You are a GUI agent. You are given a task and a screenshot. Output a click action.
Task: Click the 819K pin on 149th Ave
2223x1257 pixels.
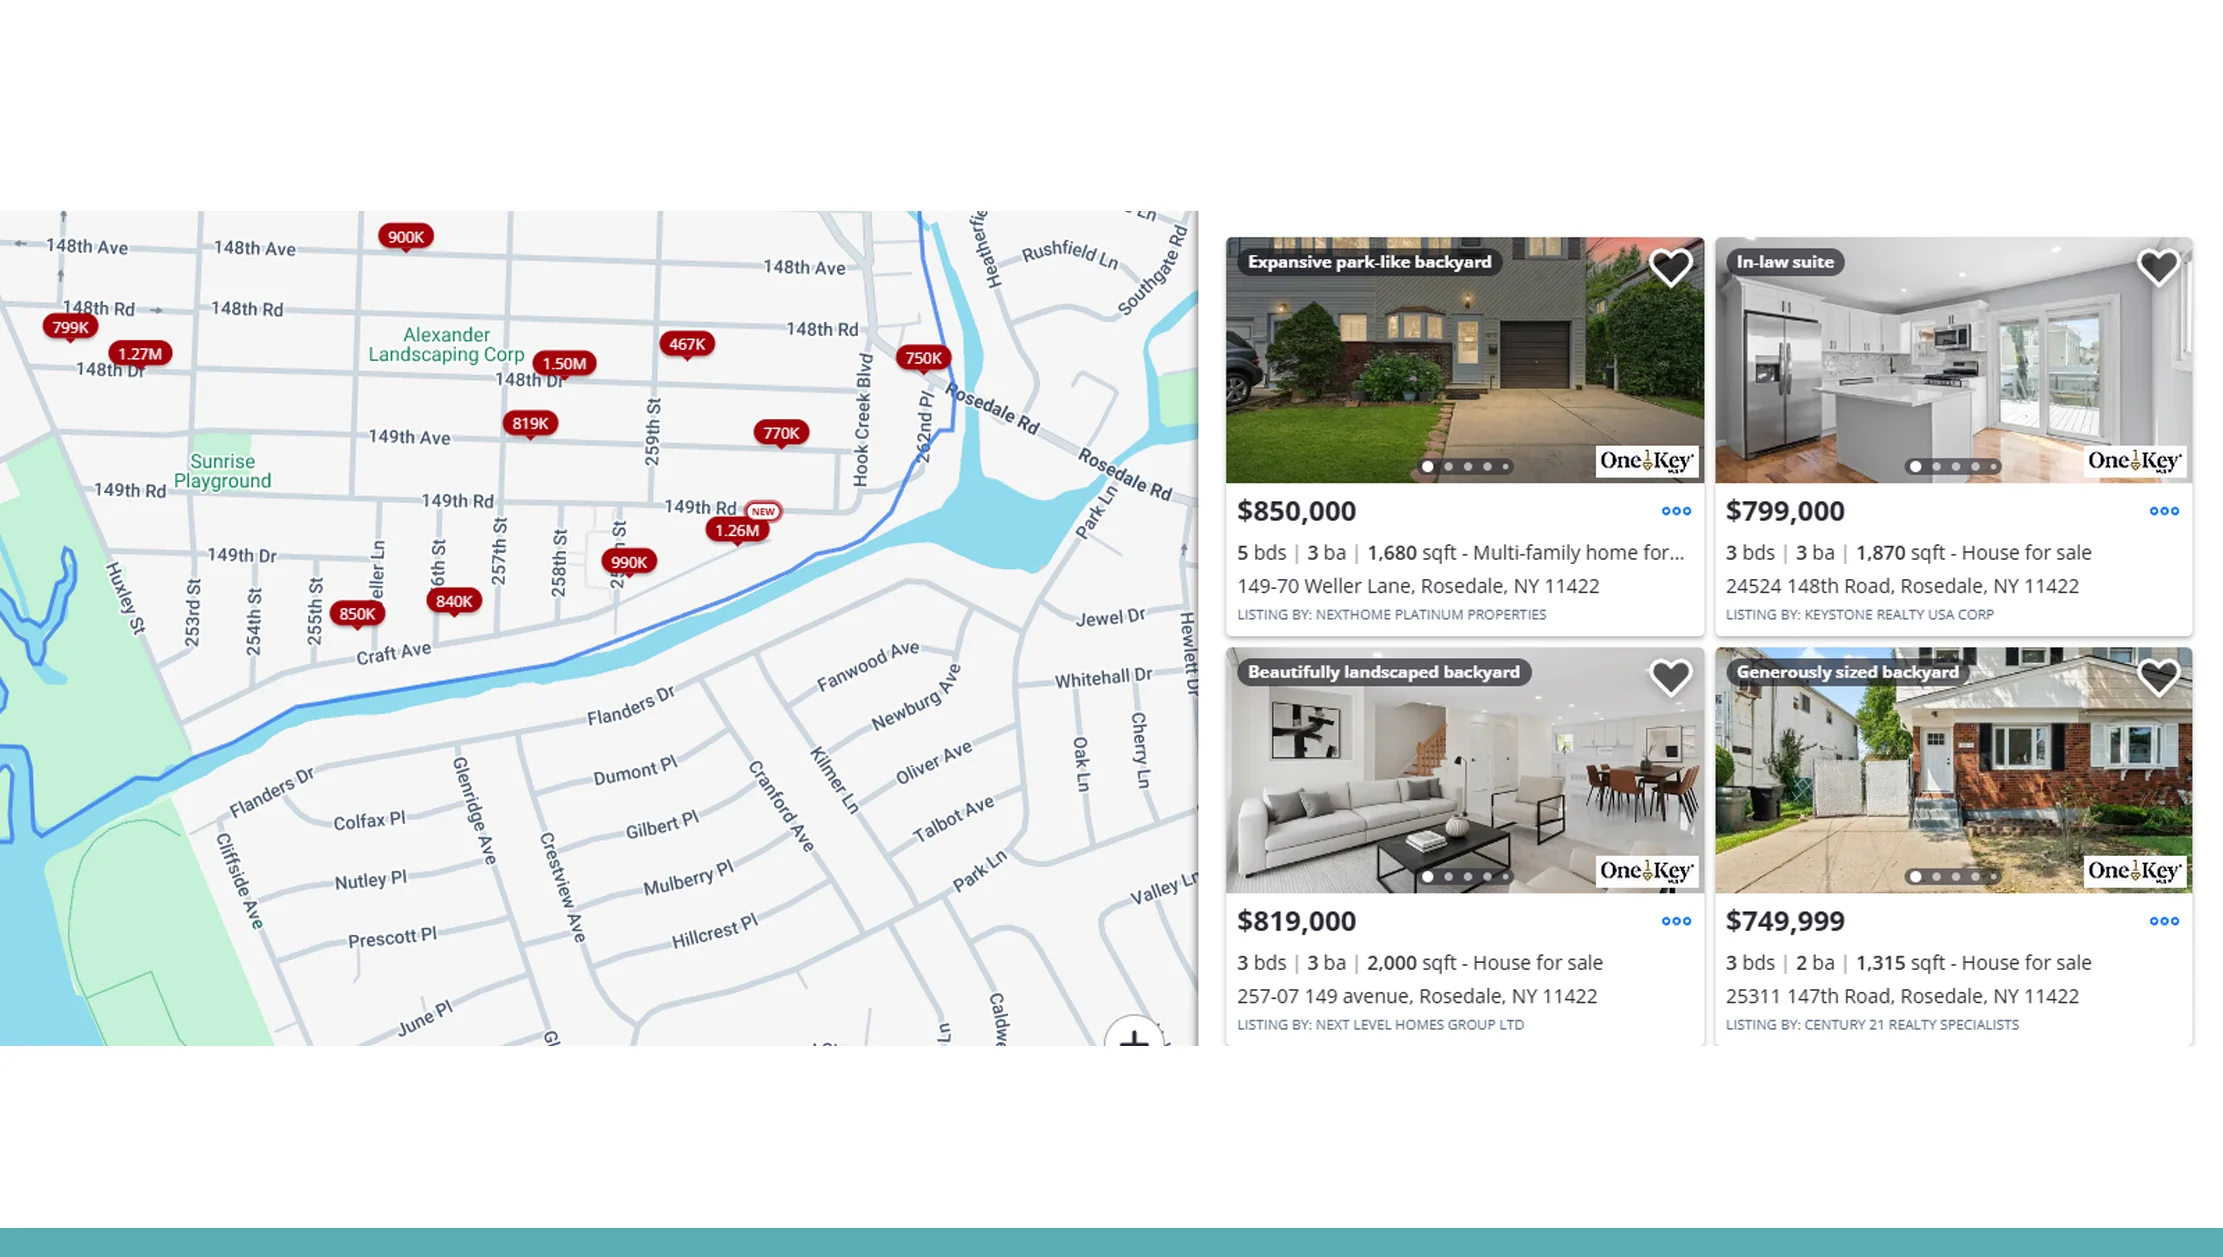[530, 423]
